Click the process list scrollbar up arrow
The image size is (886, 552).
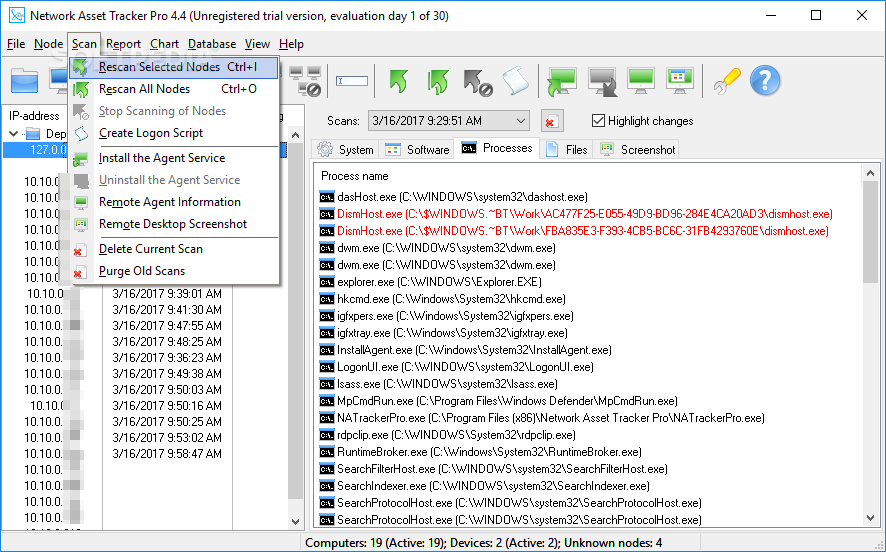tap(870, 173)
